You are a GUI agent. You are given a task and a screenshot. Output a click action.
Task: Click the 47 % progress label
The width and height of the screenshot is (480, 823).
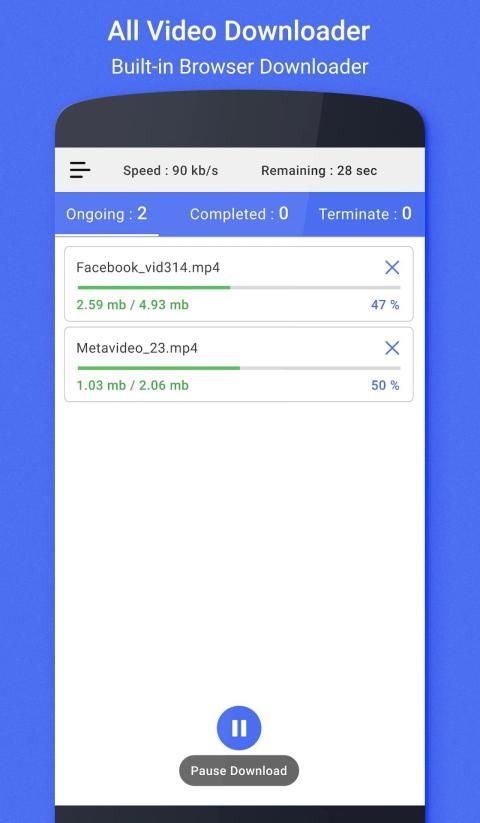pos(385,305)
